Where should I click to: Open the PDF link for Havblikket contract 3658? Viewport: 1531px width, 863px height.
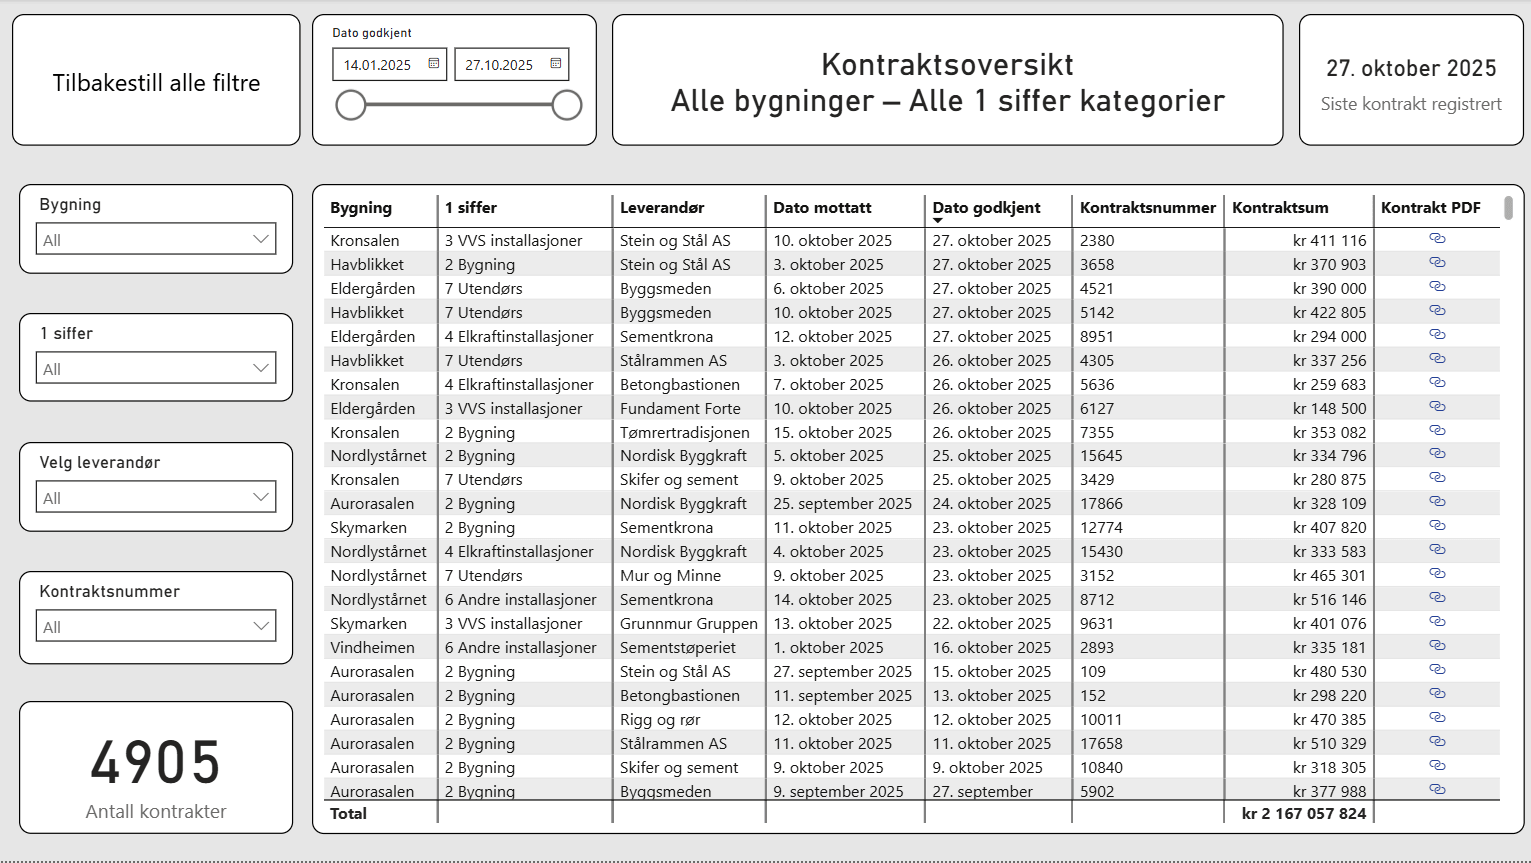coord(1437,263)
